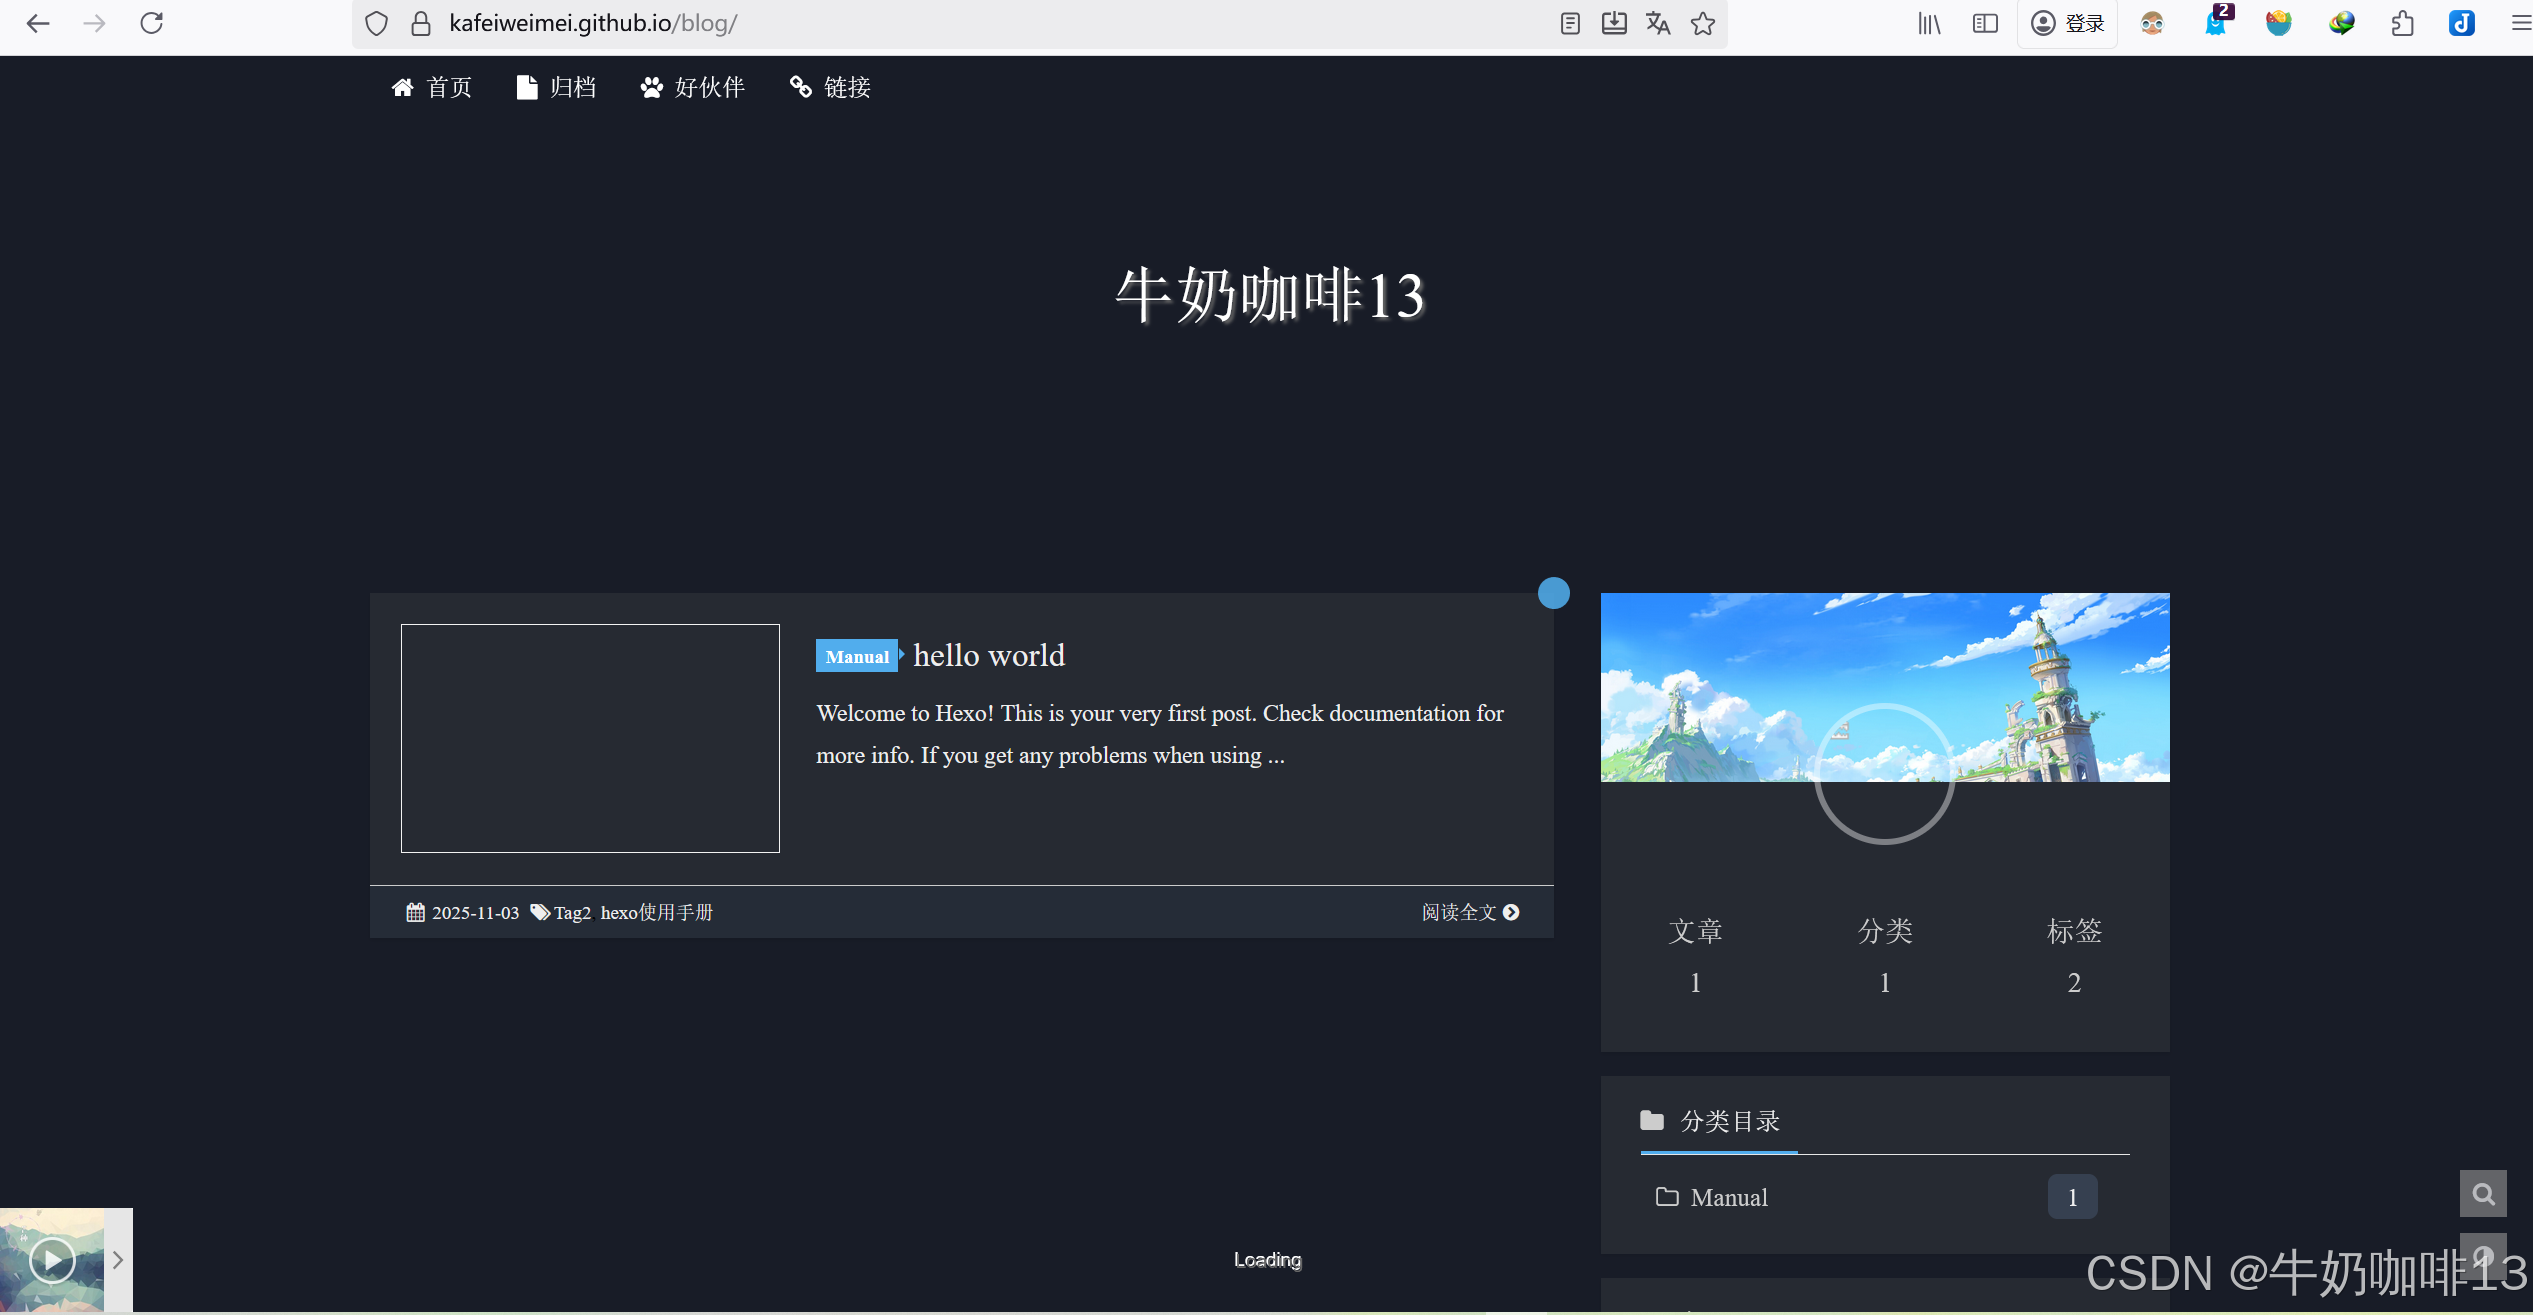Expand the music player side arrow
The height and width of the screenshot is (1315, 2533).
tap(118, 1259)
